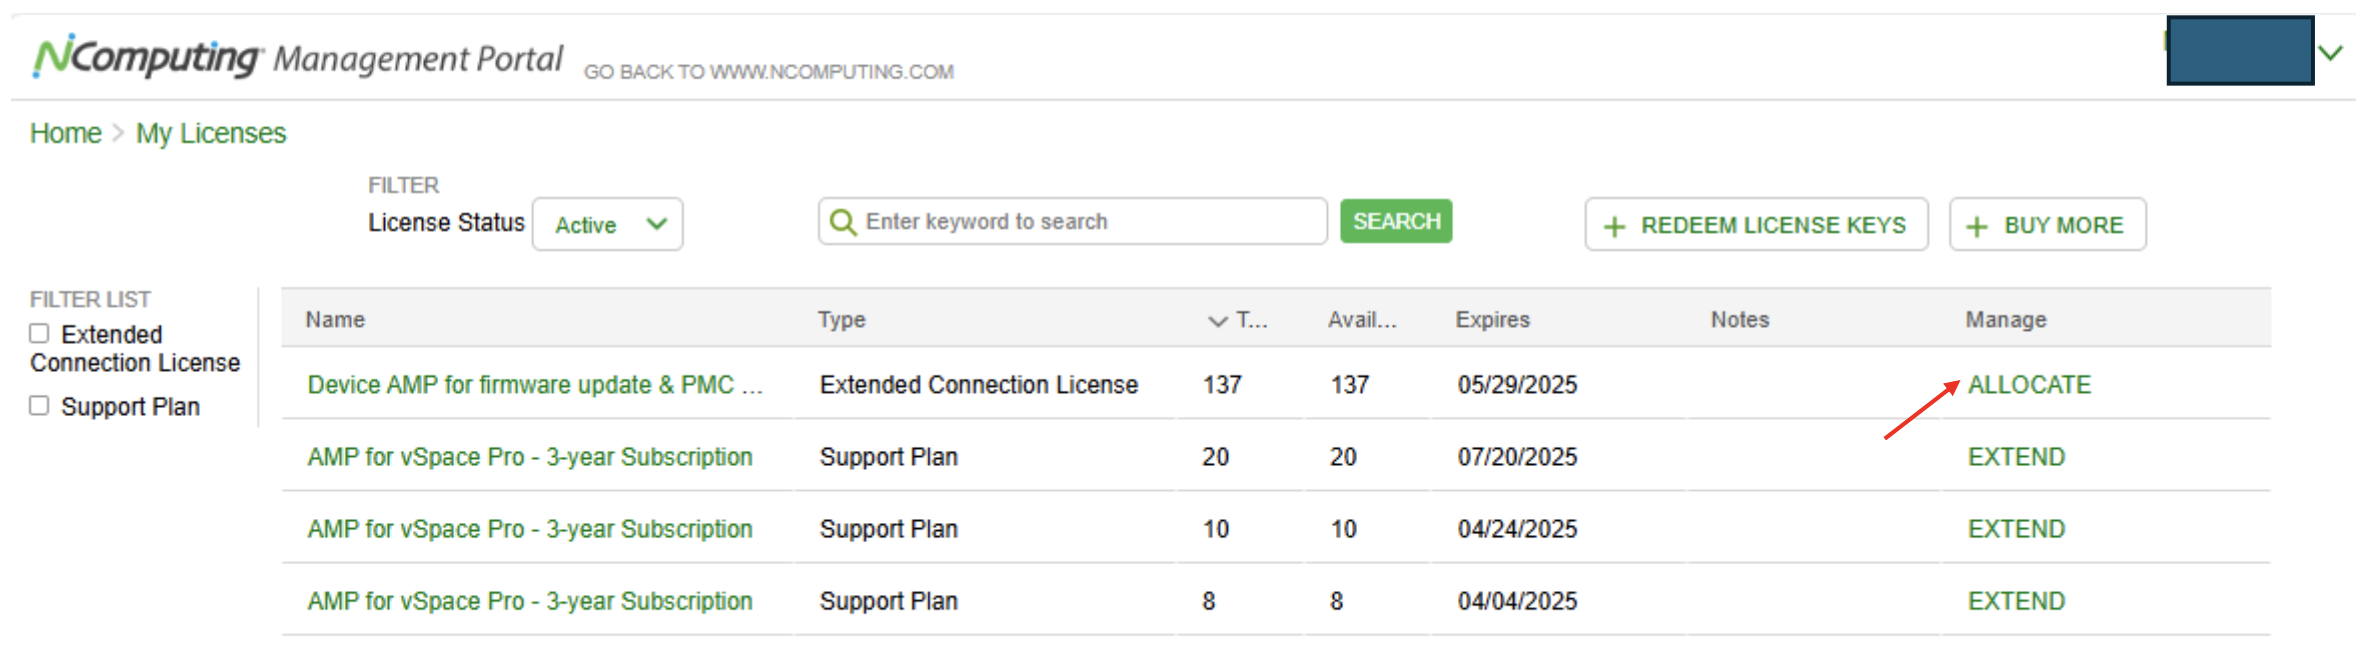Click ALLOCATE for Device AMP license

[x=2029, y=385]
